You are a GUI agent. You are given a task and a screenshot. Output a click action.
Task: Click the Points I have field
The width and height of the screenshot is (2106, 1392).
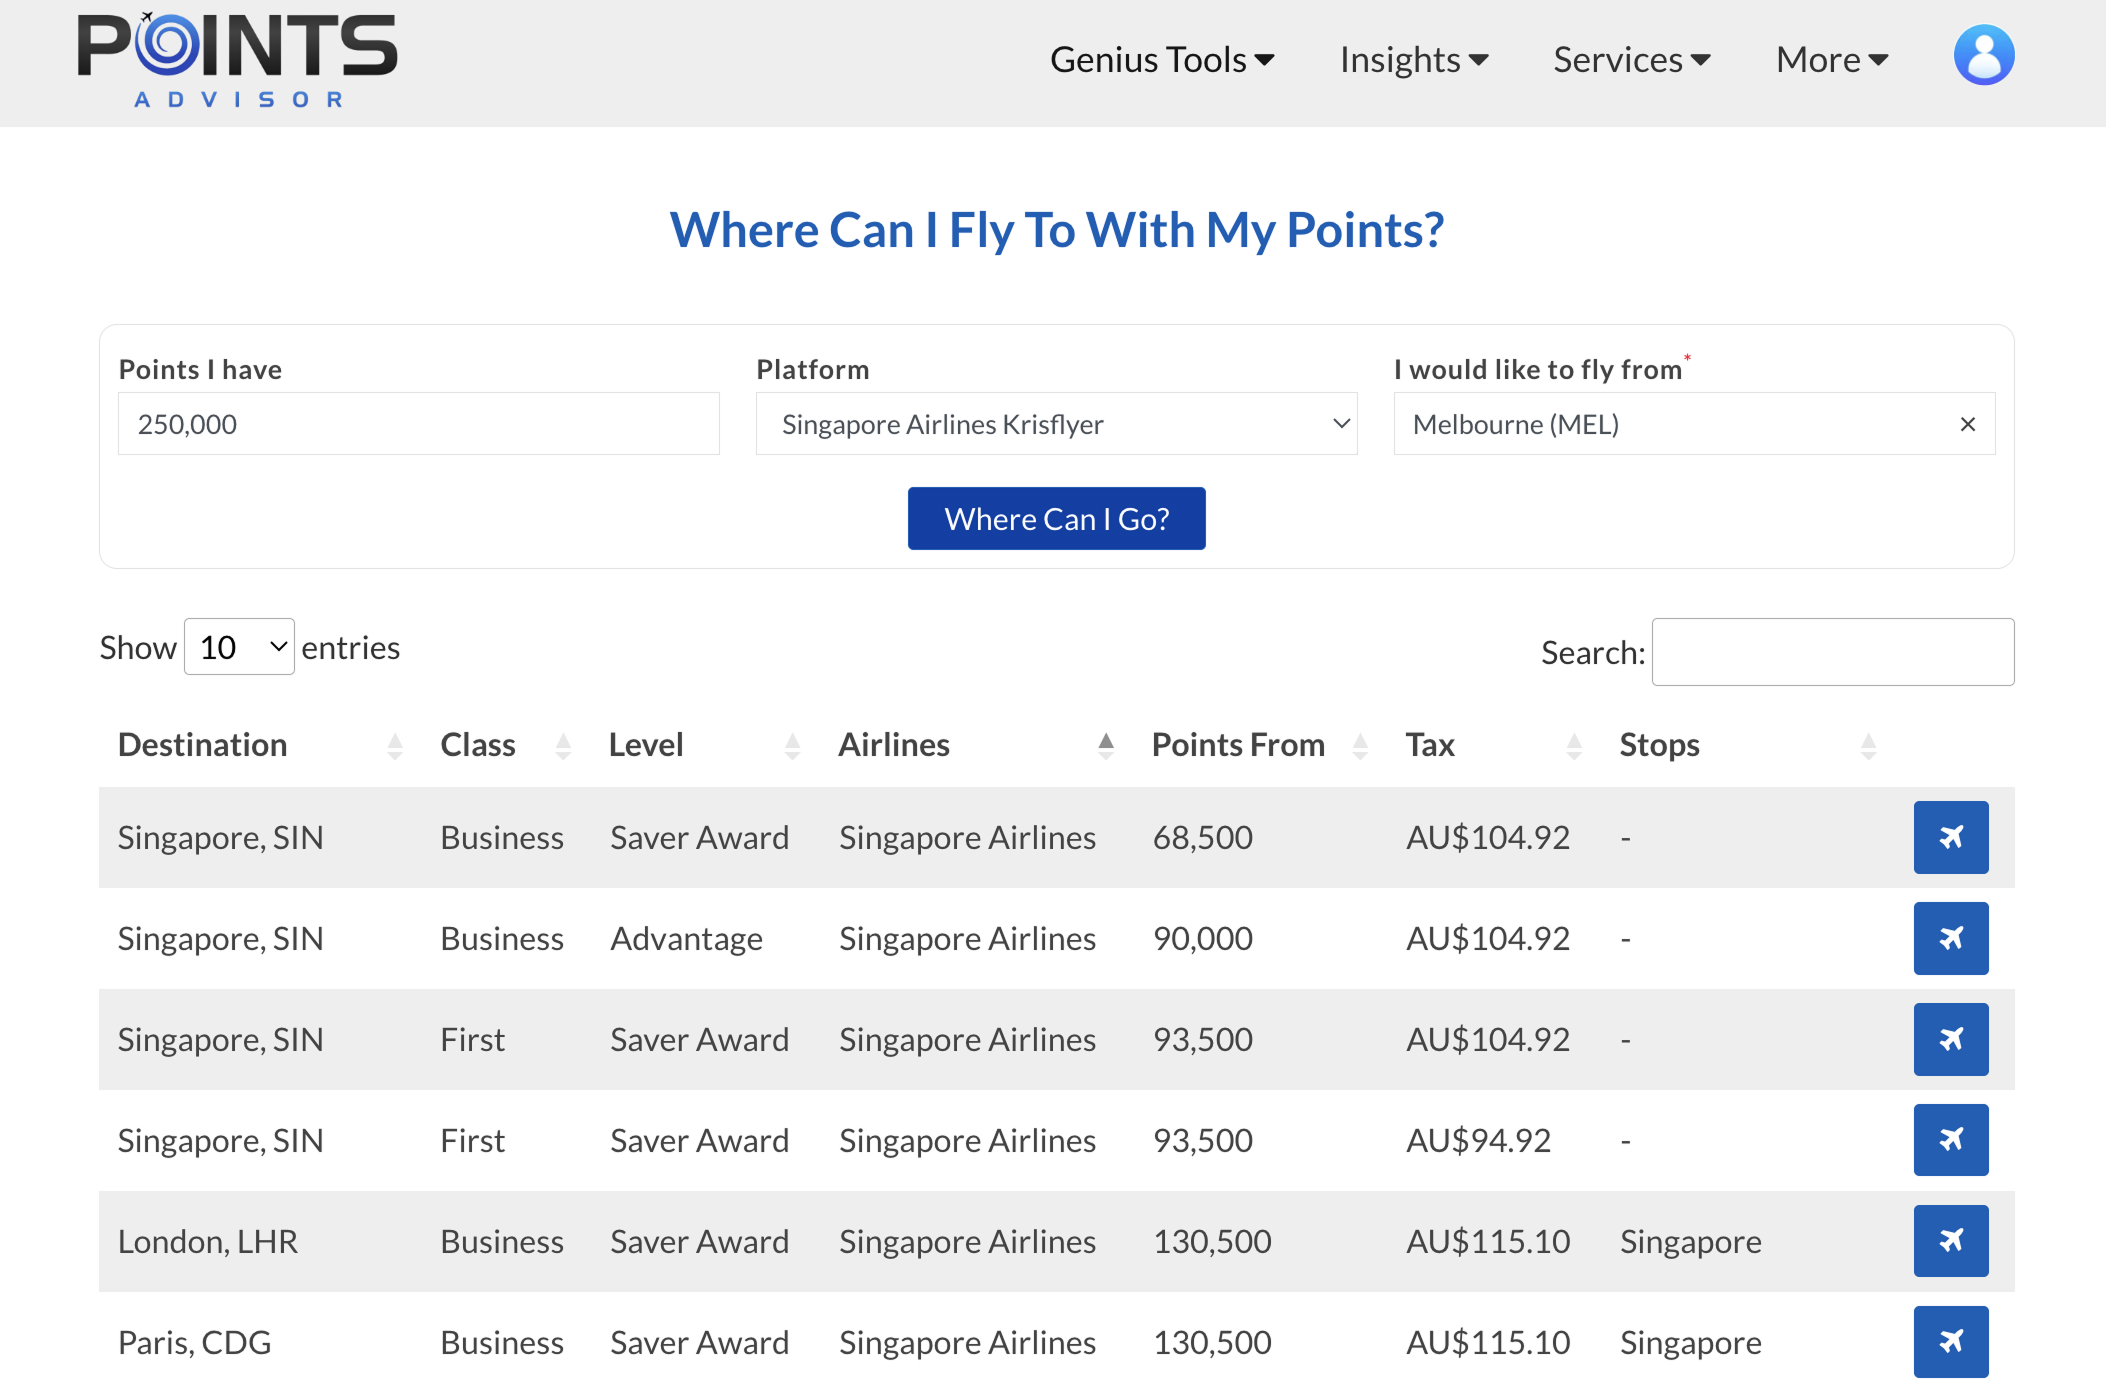[x=418, y=424]
